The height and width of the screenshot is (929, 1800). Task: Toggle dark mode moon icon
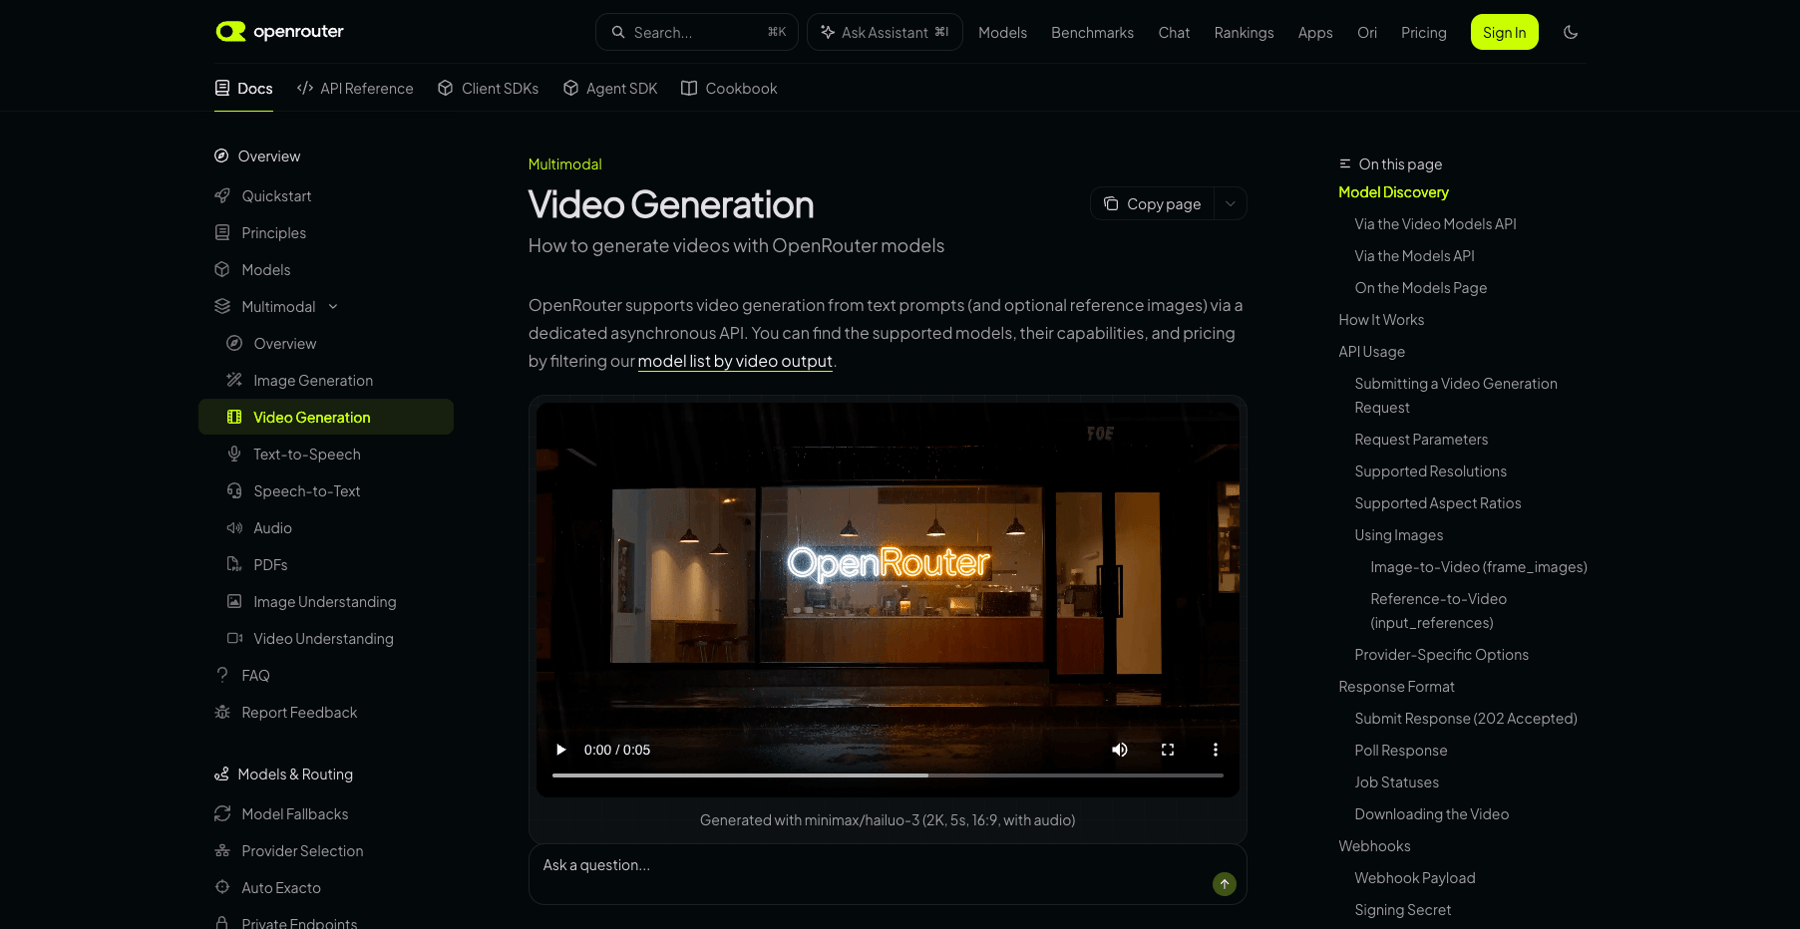pyautogui.click(x=1571, y=32)
